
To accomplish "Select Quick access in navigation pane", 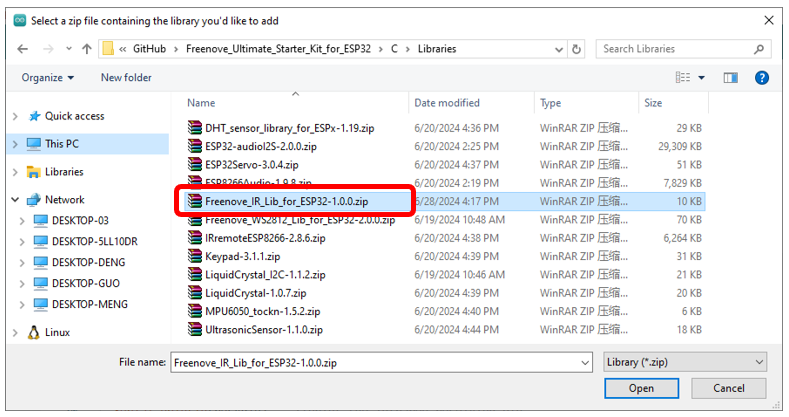I will pyautogui.click(x=74, y=116).
